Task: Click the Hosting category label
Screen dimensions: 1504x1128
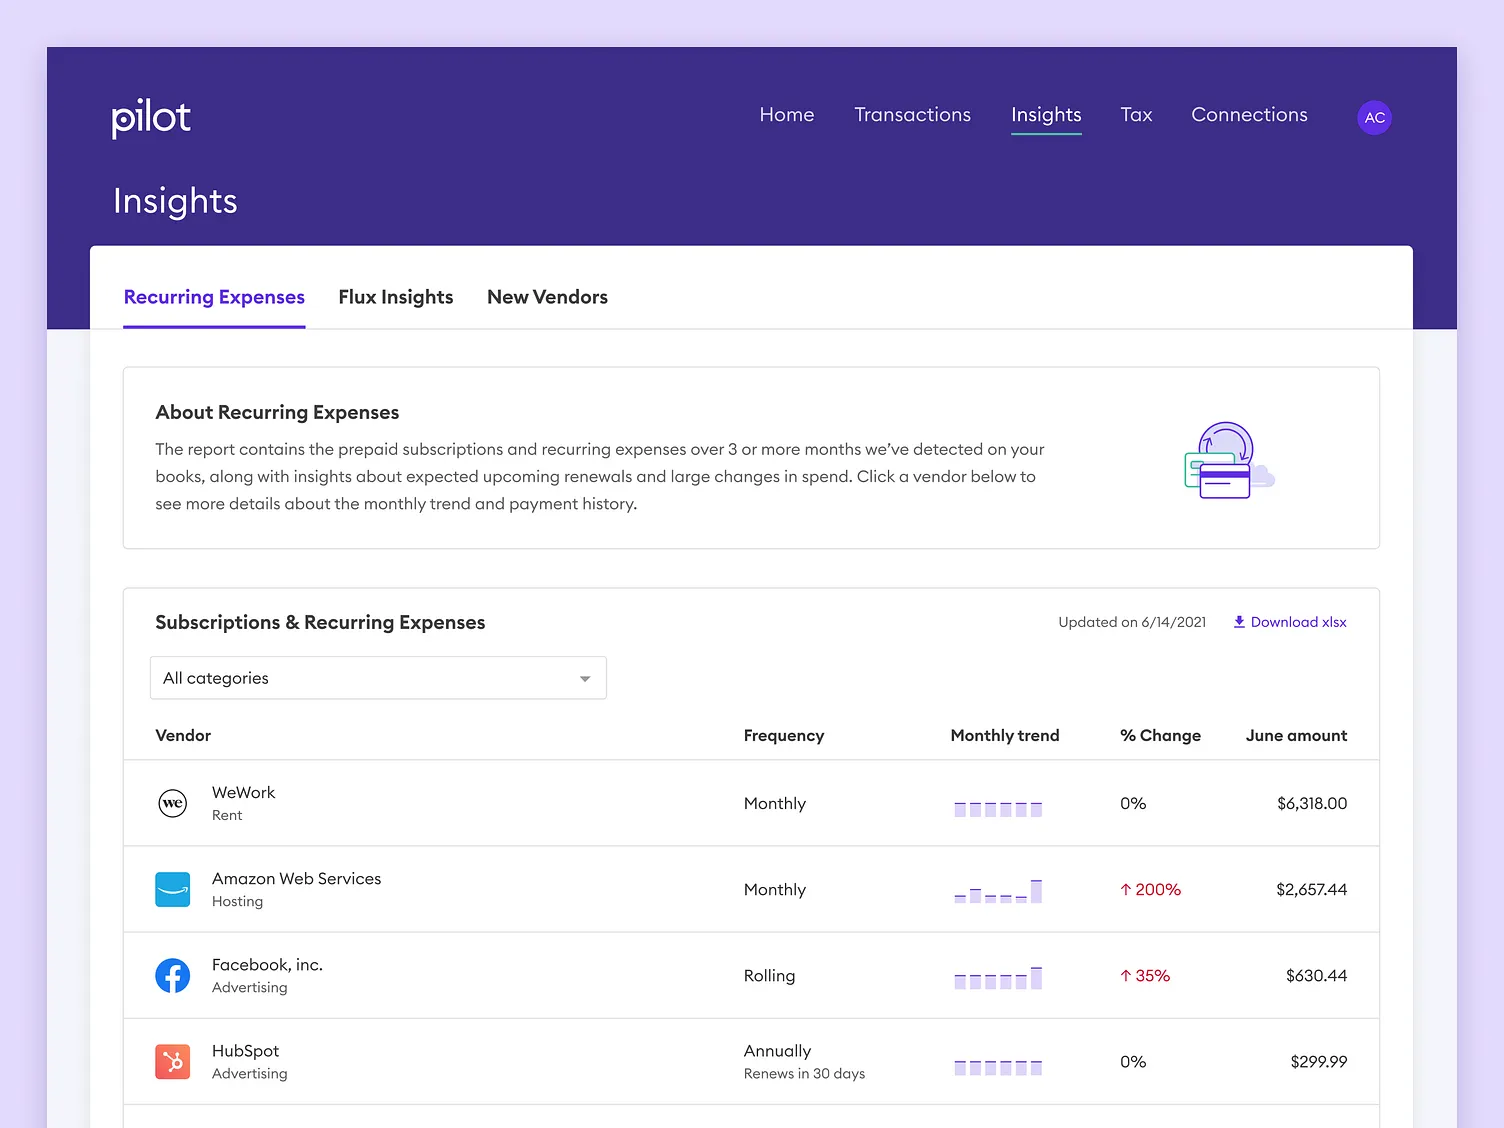Action: [x=237, y=901]
